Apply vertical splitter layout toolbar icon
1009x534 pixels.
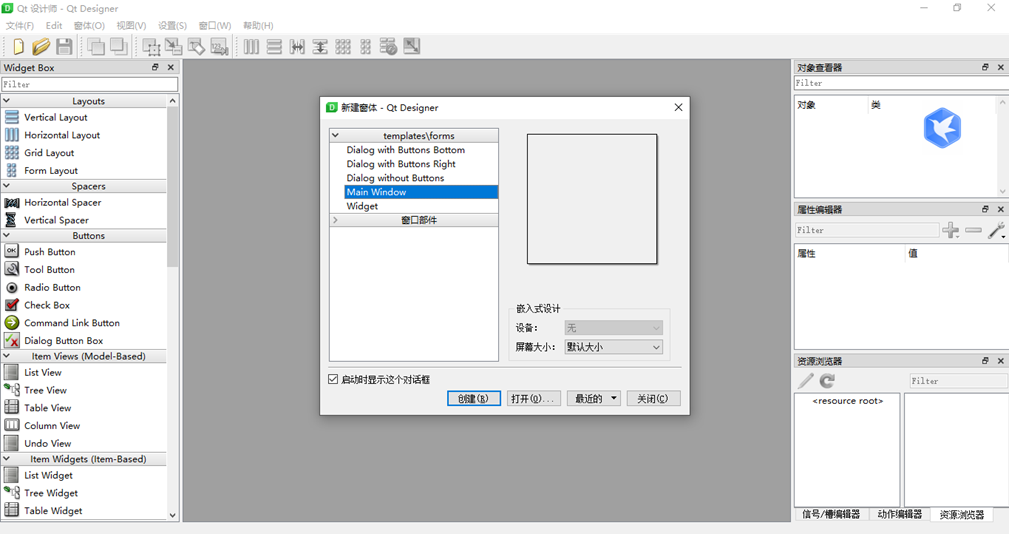[320, 46]
